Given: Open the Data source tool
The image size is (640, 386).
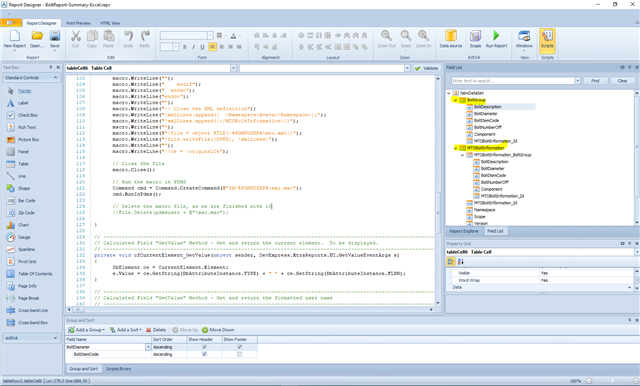Looking at the screenshot, I should (x=451, y=39).
